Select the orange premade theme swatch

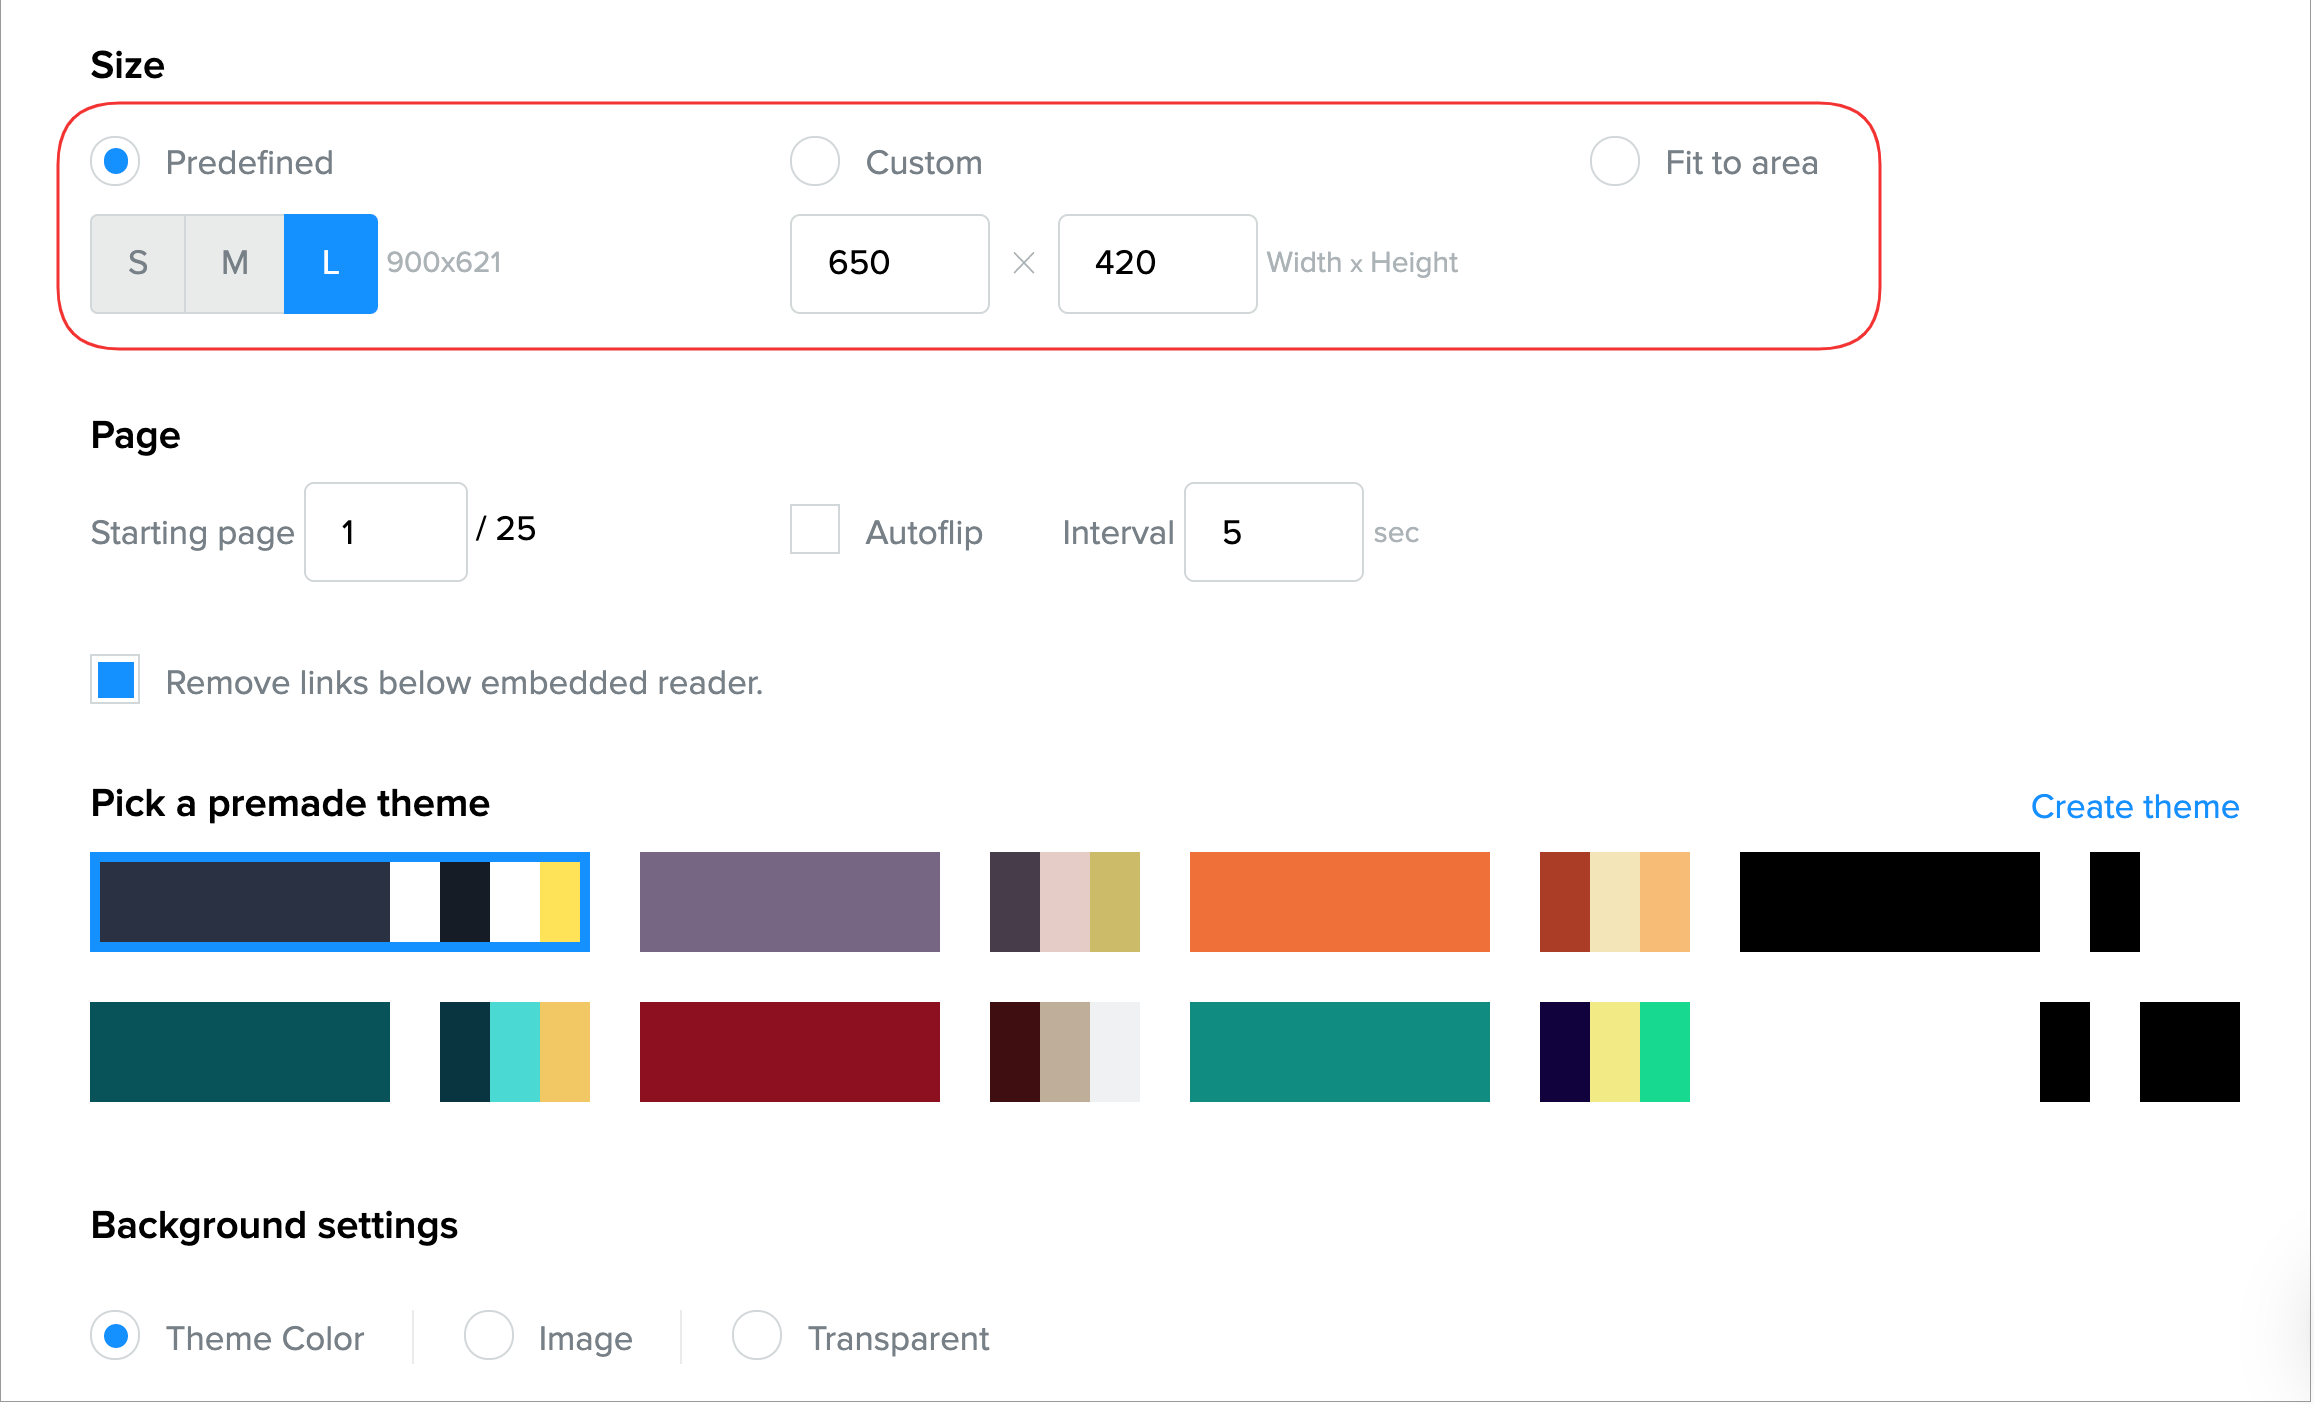[1339, 902]
